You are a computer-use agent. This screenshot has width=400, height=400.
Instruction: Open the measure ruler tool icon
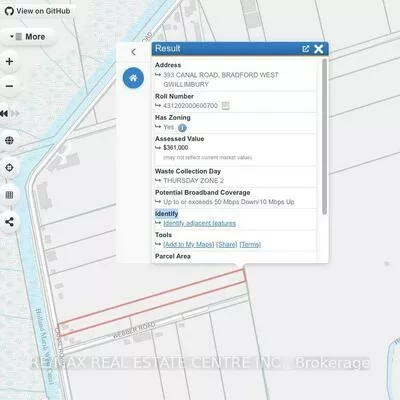click(x=10, y=195)
